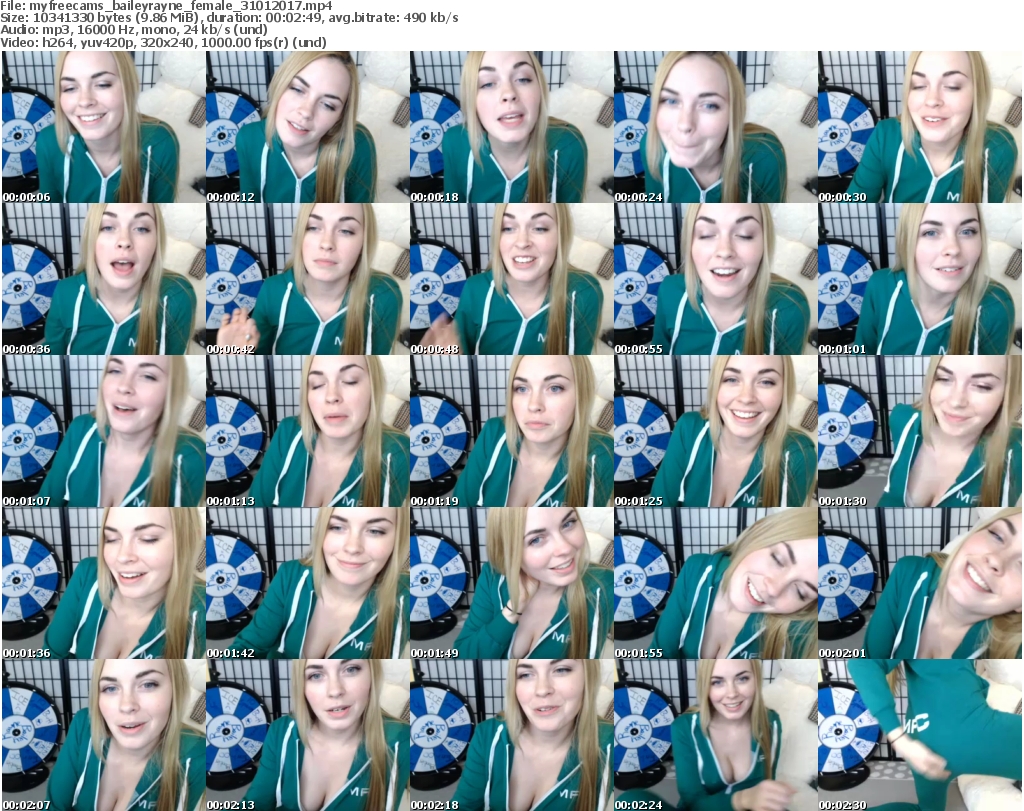Choose the frame timestamped 00:01:25

715,431
